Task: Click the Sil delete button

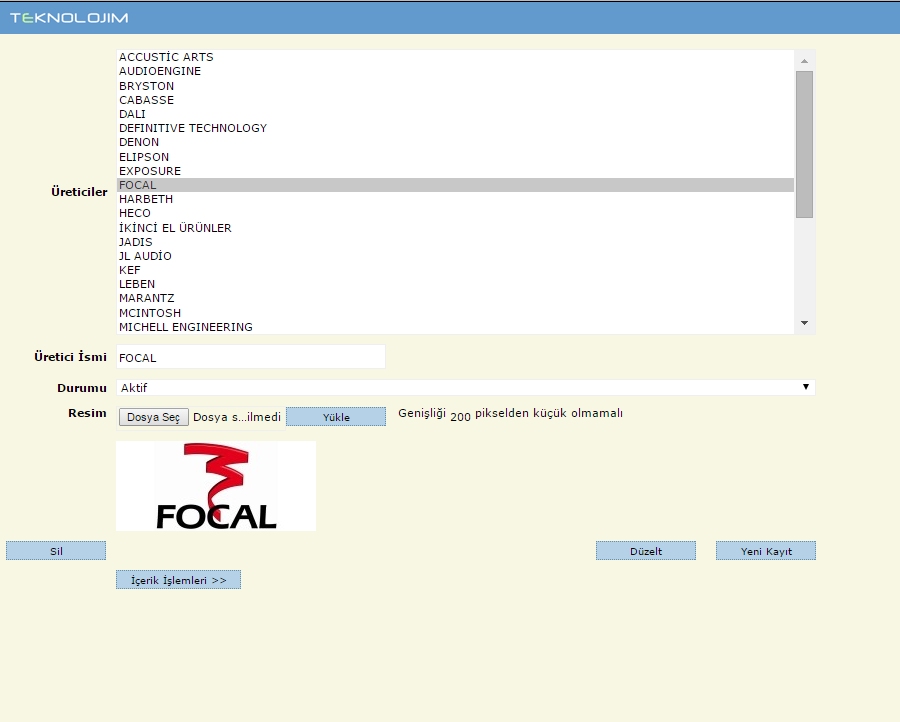Action: click(x=56, y=550)
